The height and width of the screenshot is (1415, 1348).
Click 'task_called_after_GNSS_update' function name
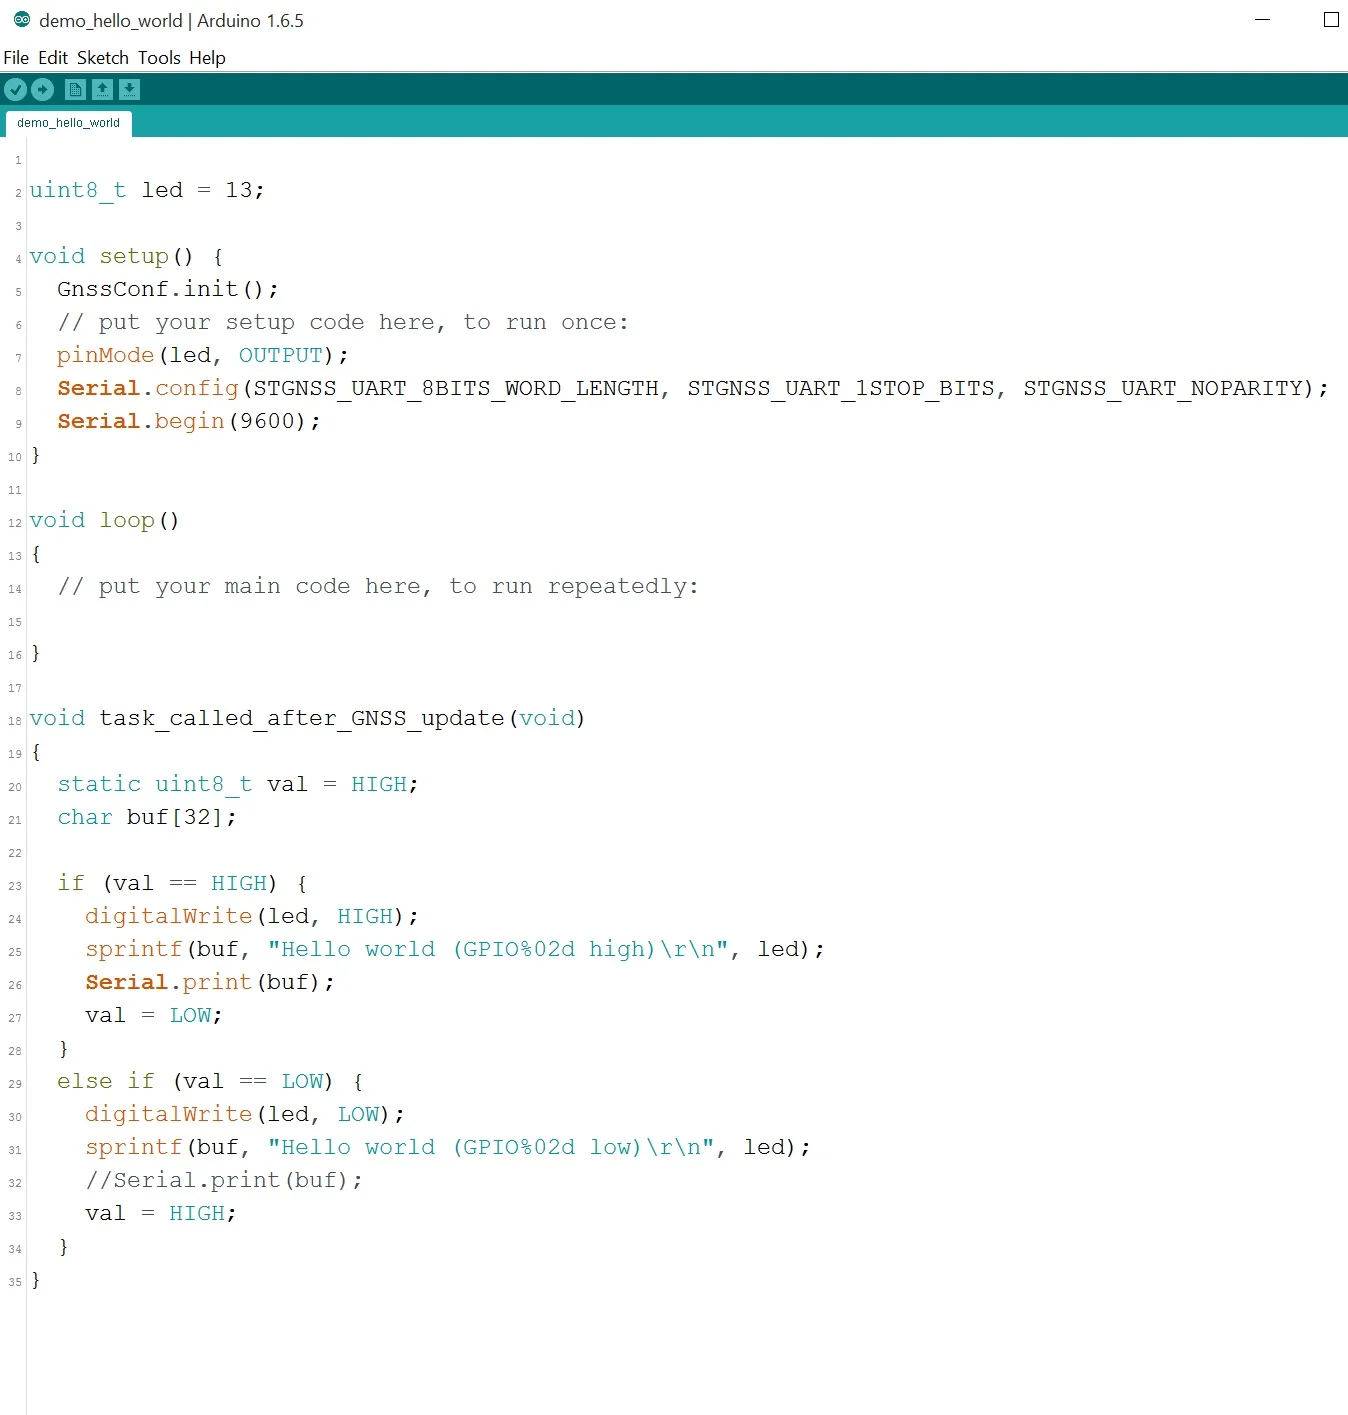(302, 718)
